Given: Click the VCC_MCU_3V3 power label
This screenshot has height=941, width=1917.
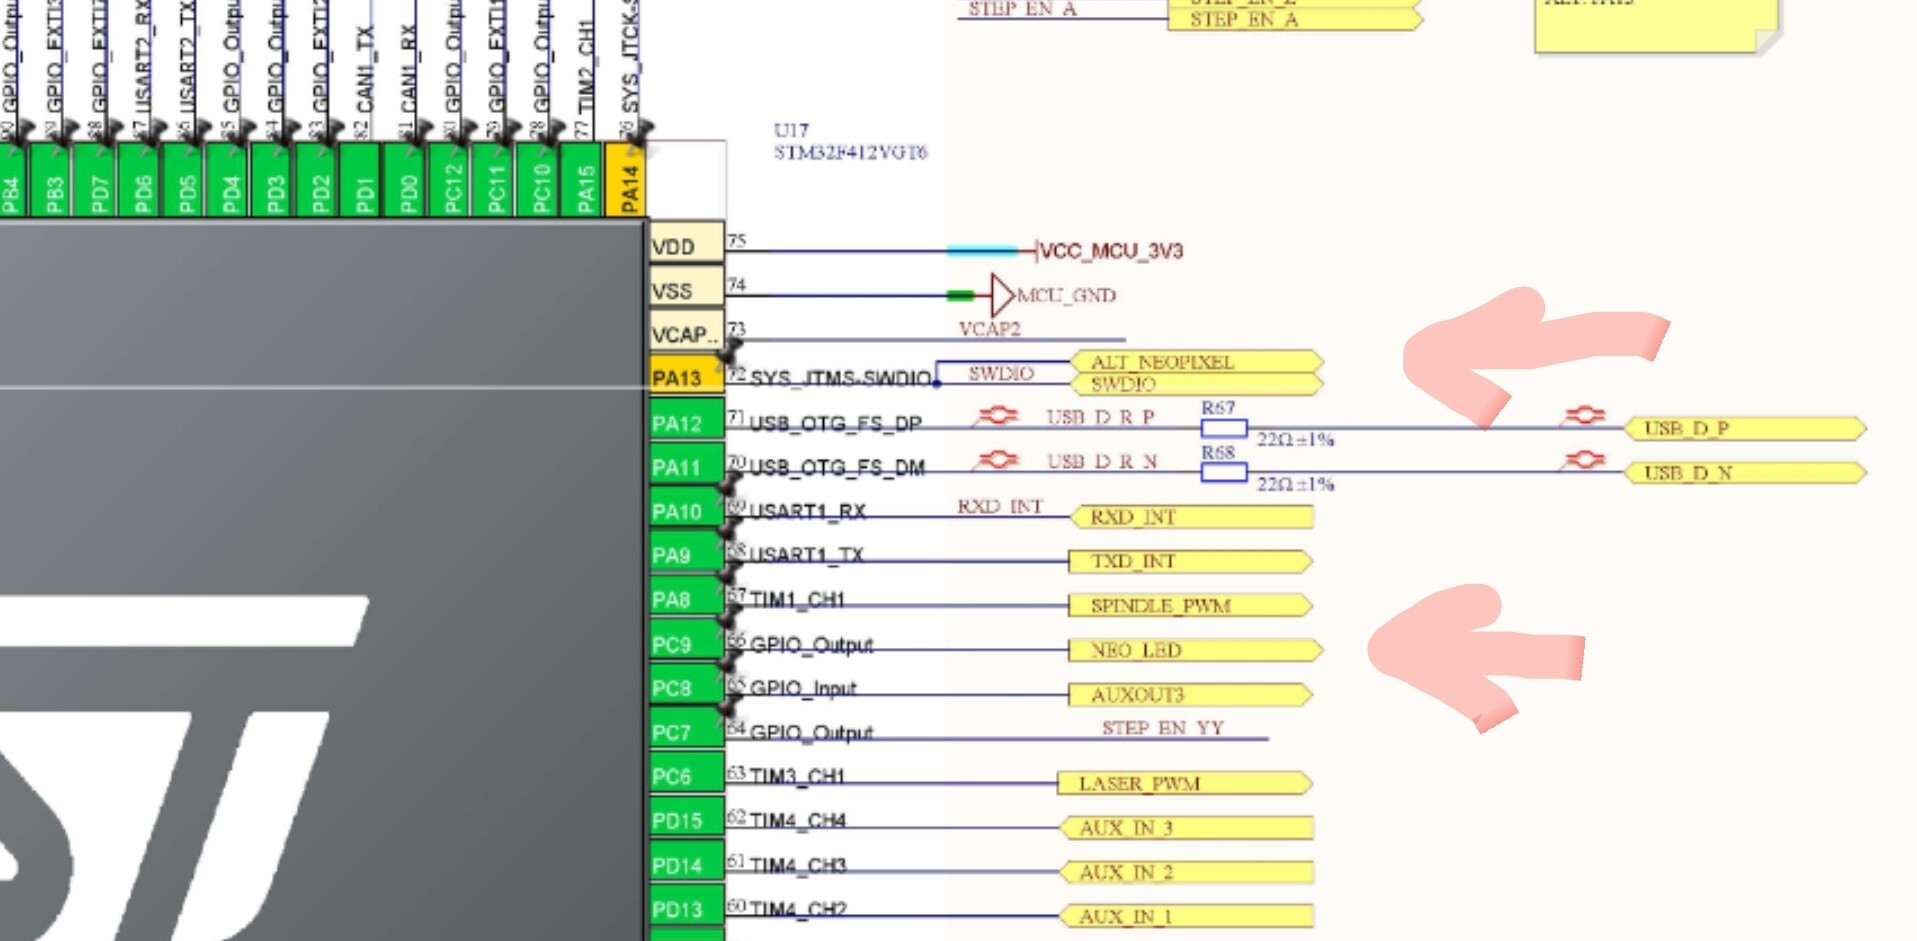Looking at the screenshot, I should tap(1110, 251).
